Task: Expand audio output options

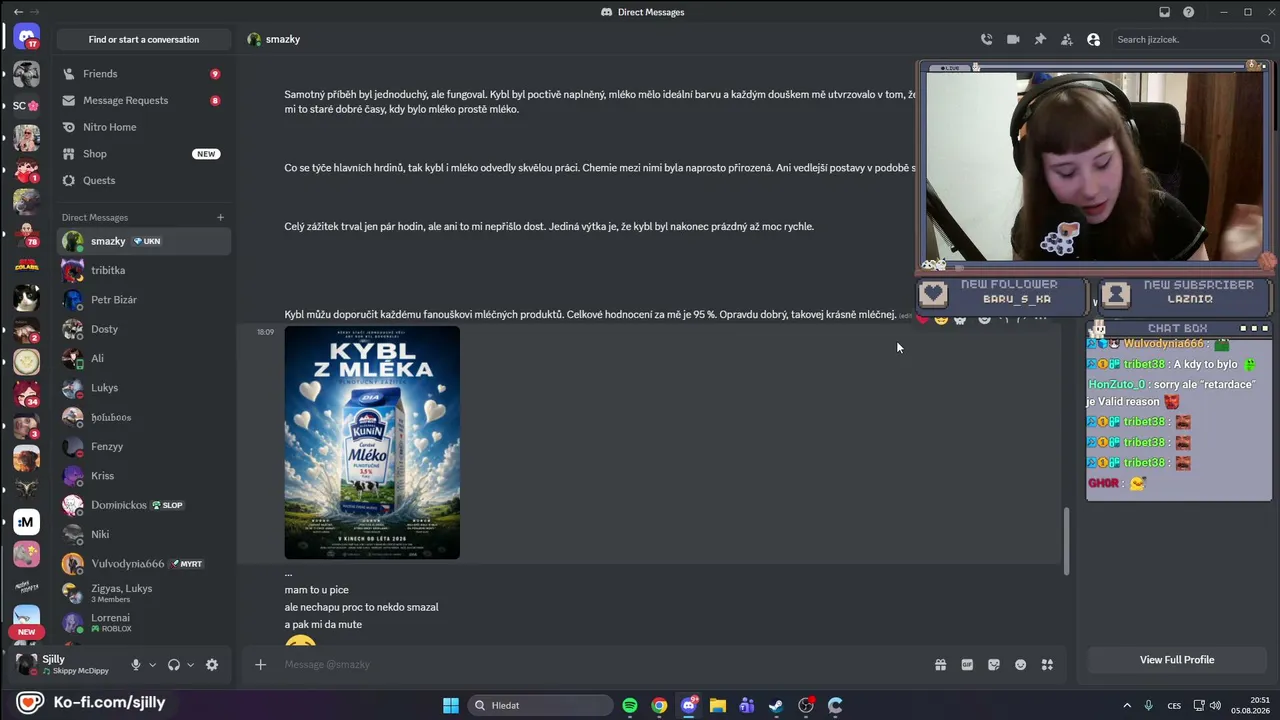Action: [190, 665]
